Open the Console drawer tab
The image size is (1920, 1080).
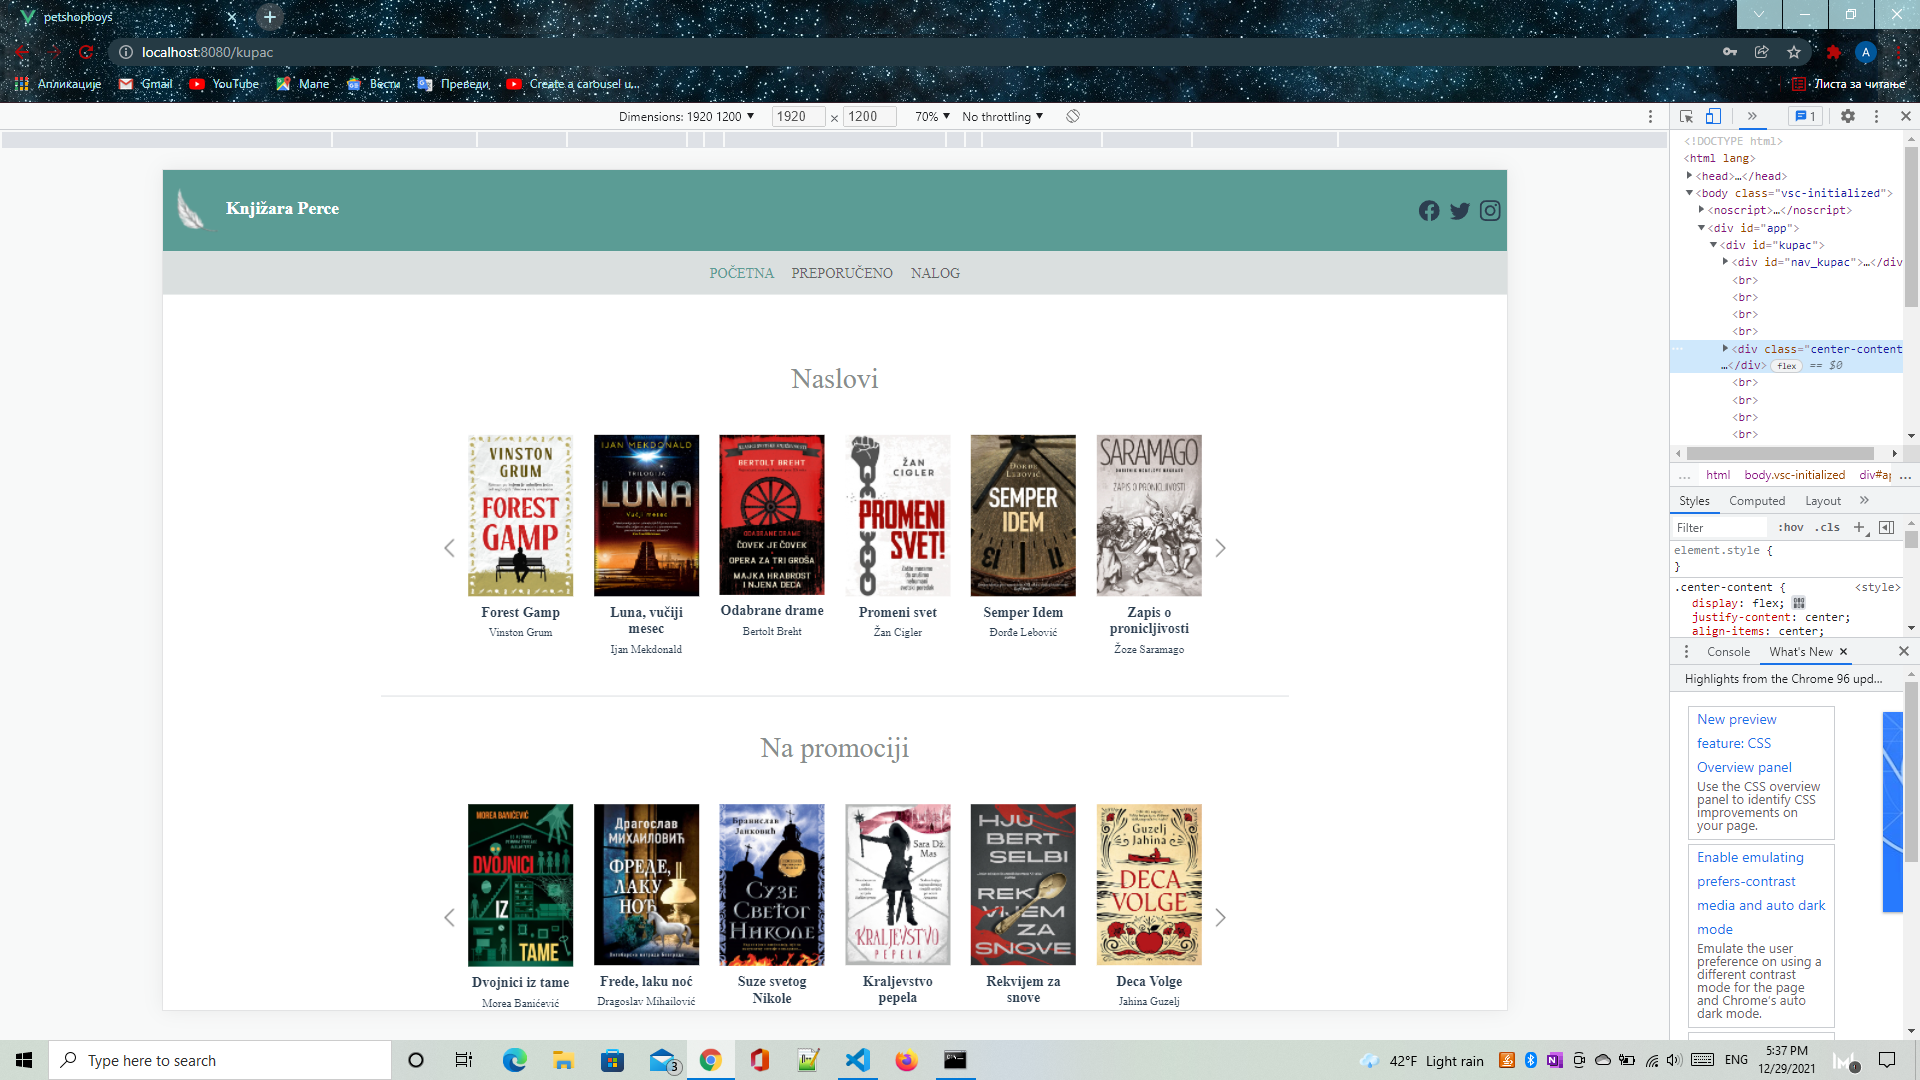pos(1728,652)
